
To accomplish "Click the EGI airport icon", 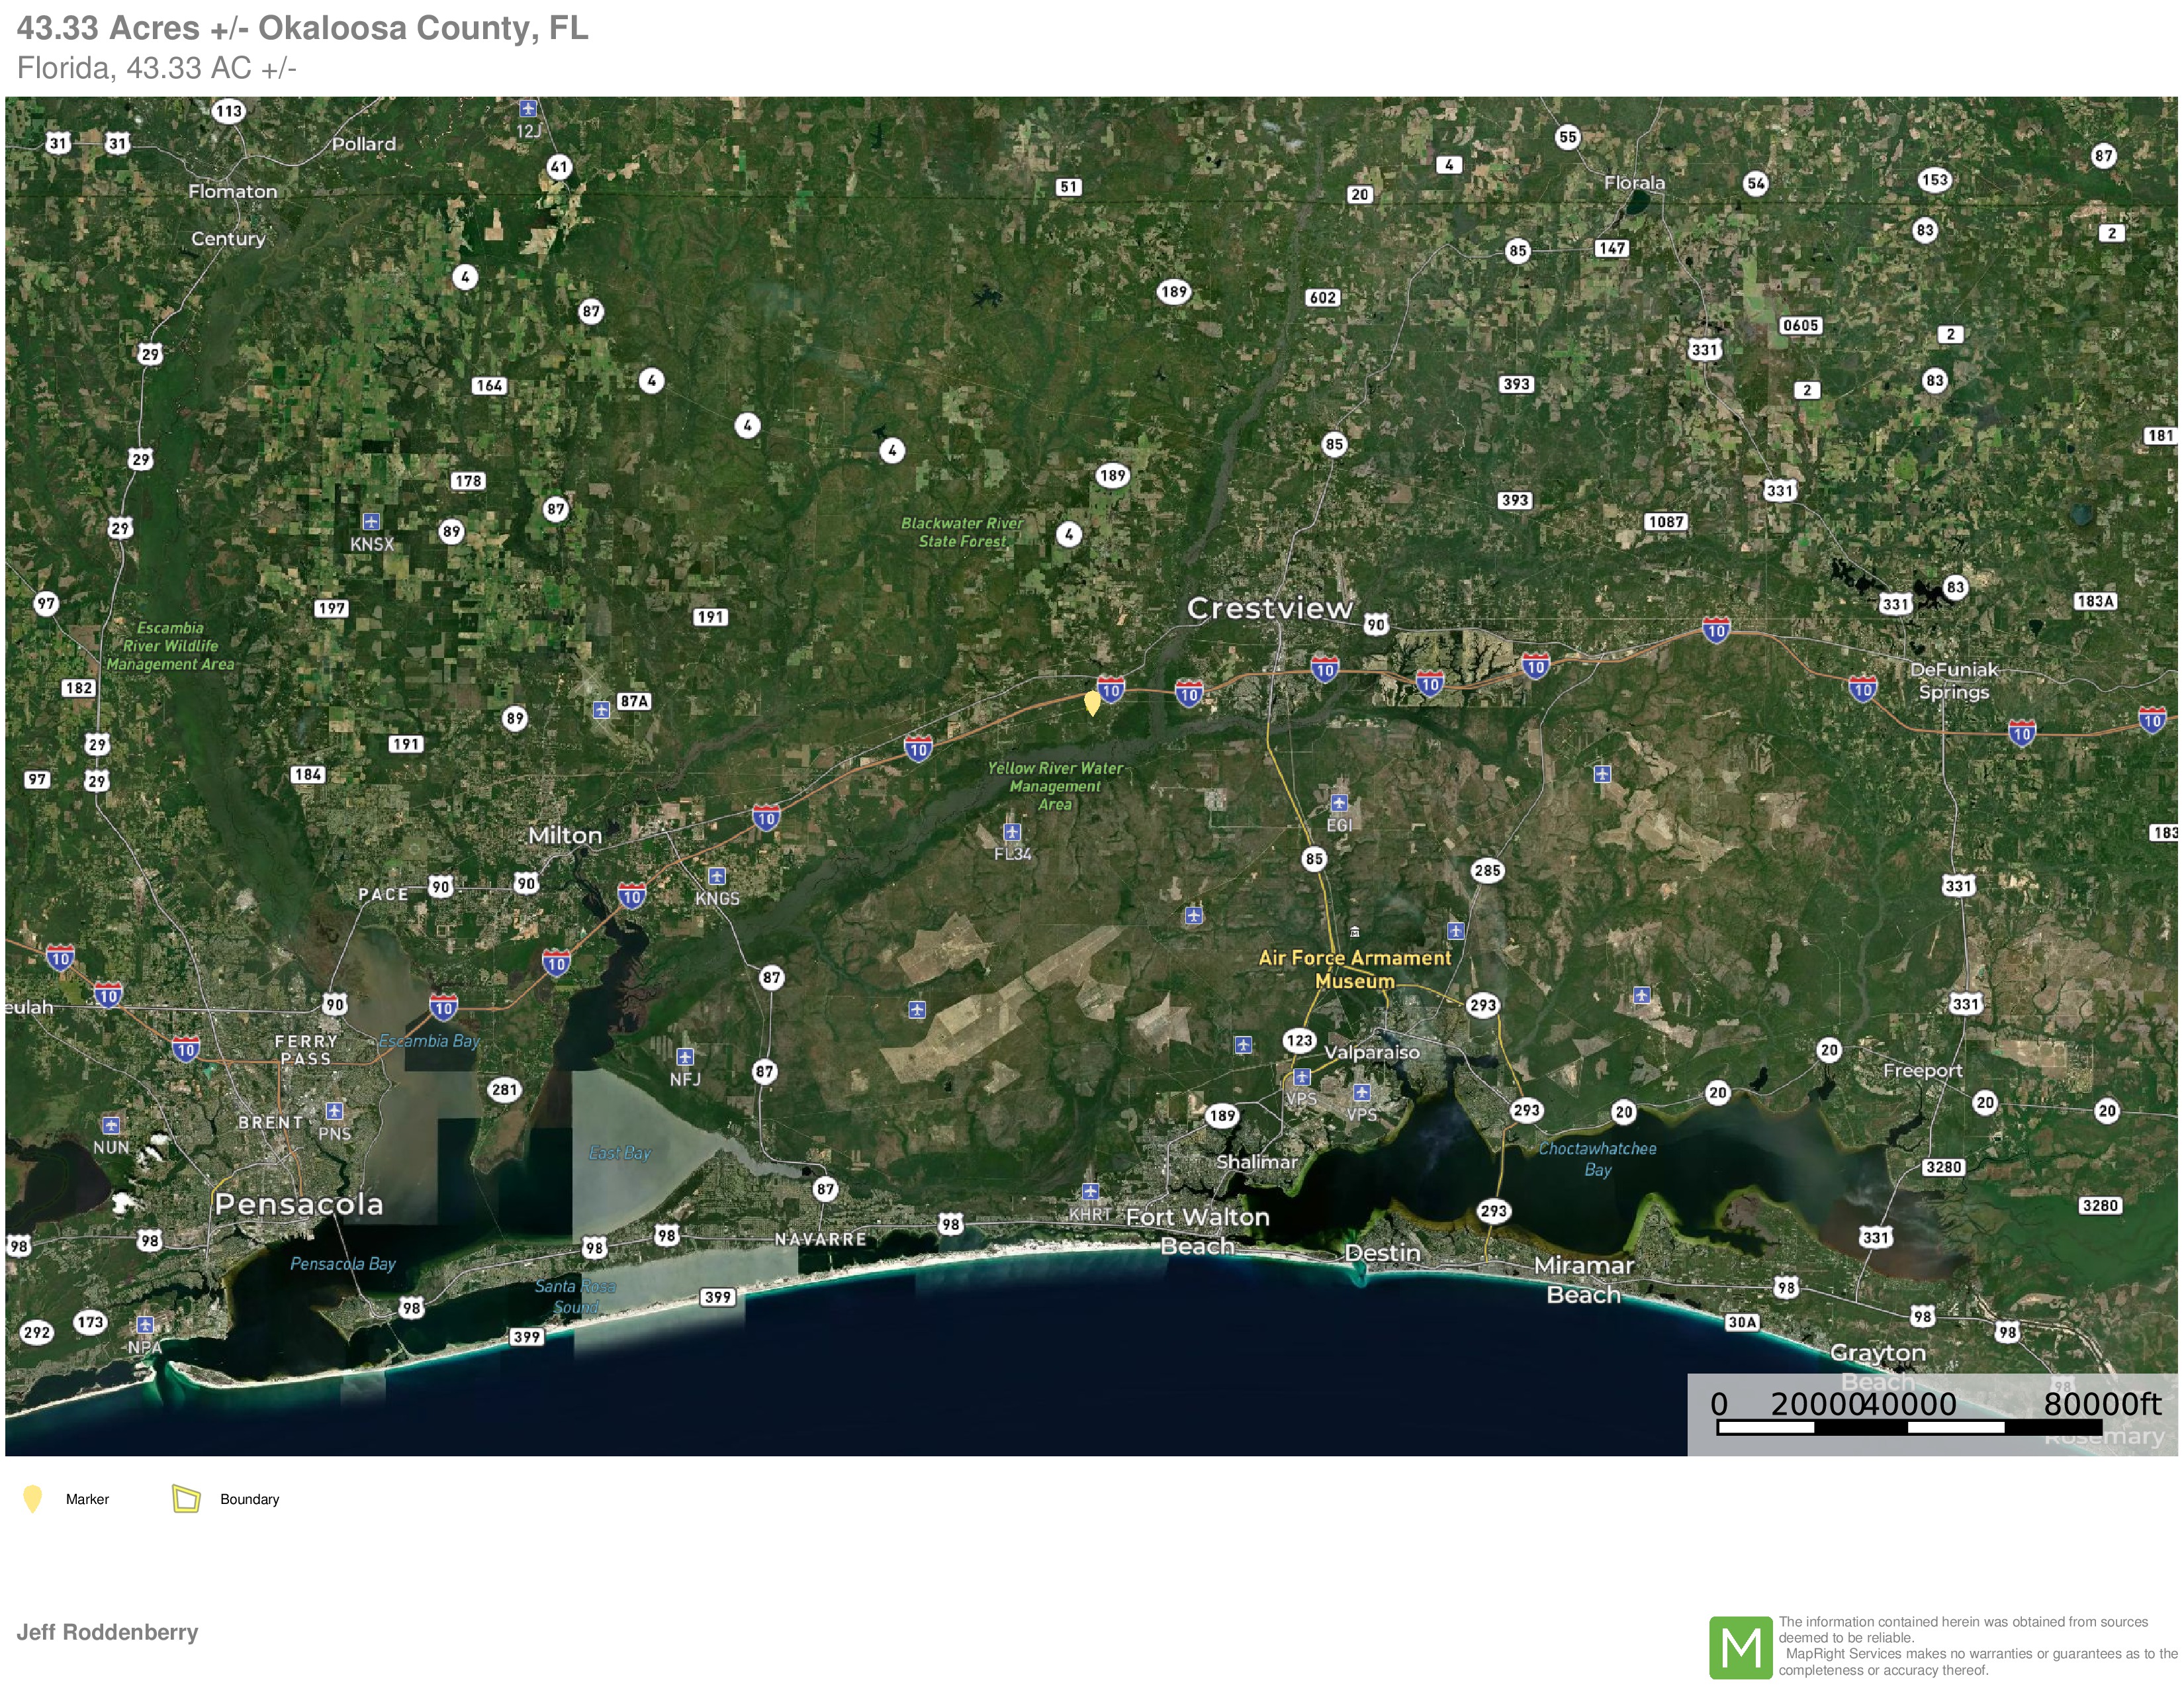I will click(1339, 803).
